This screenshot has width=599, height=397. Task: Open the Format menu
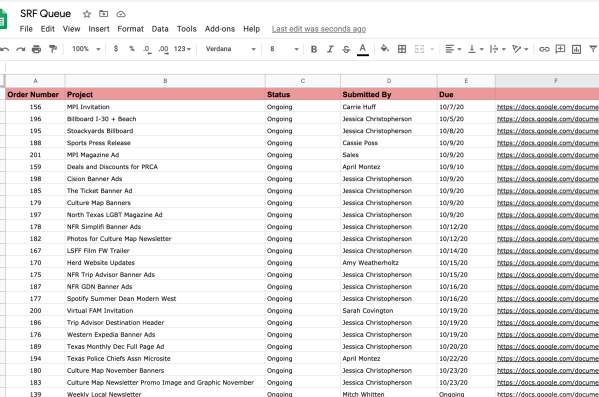131,29
